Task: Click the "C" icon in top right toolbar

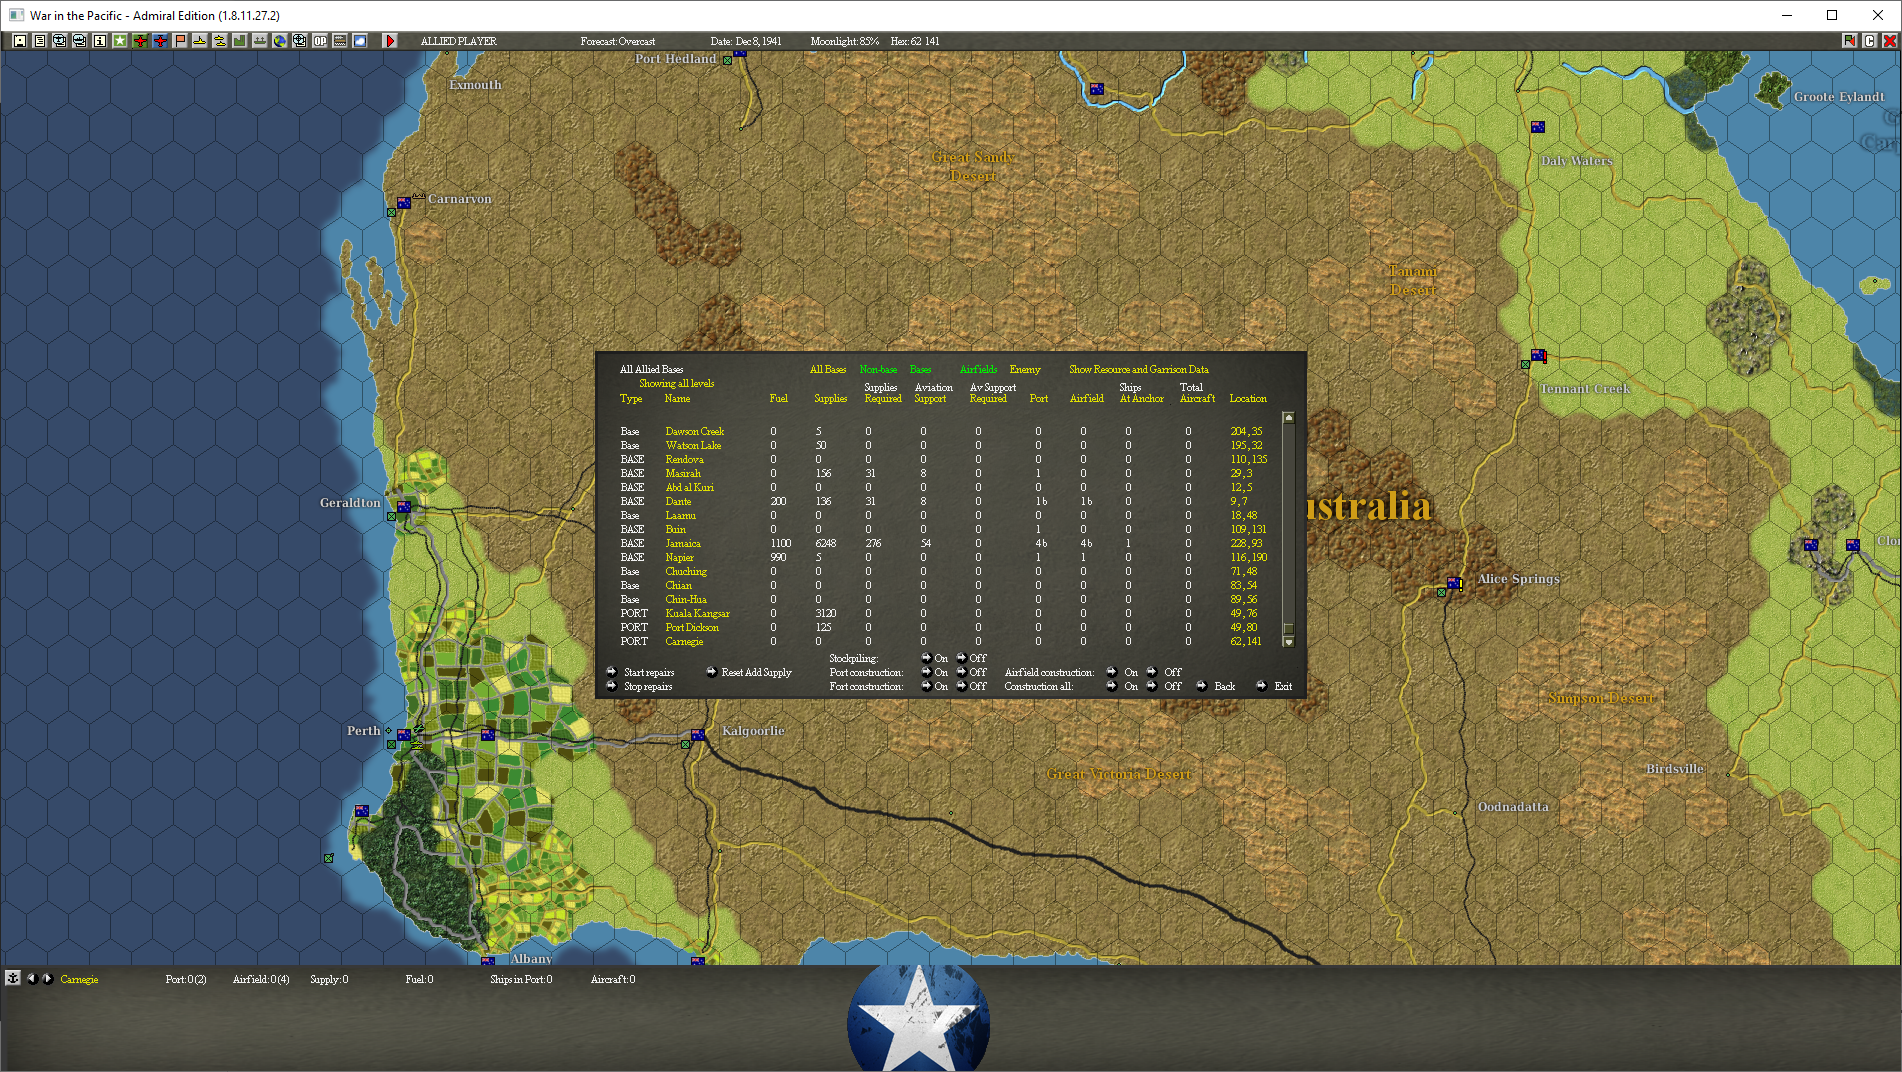Action: [x=1870, y=41]
